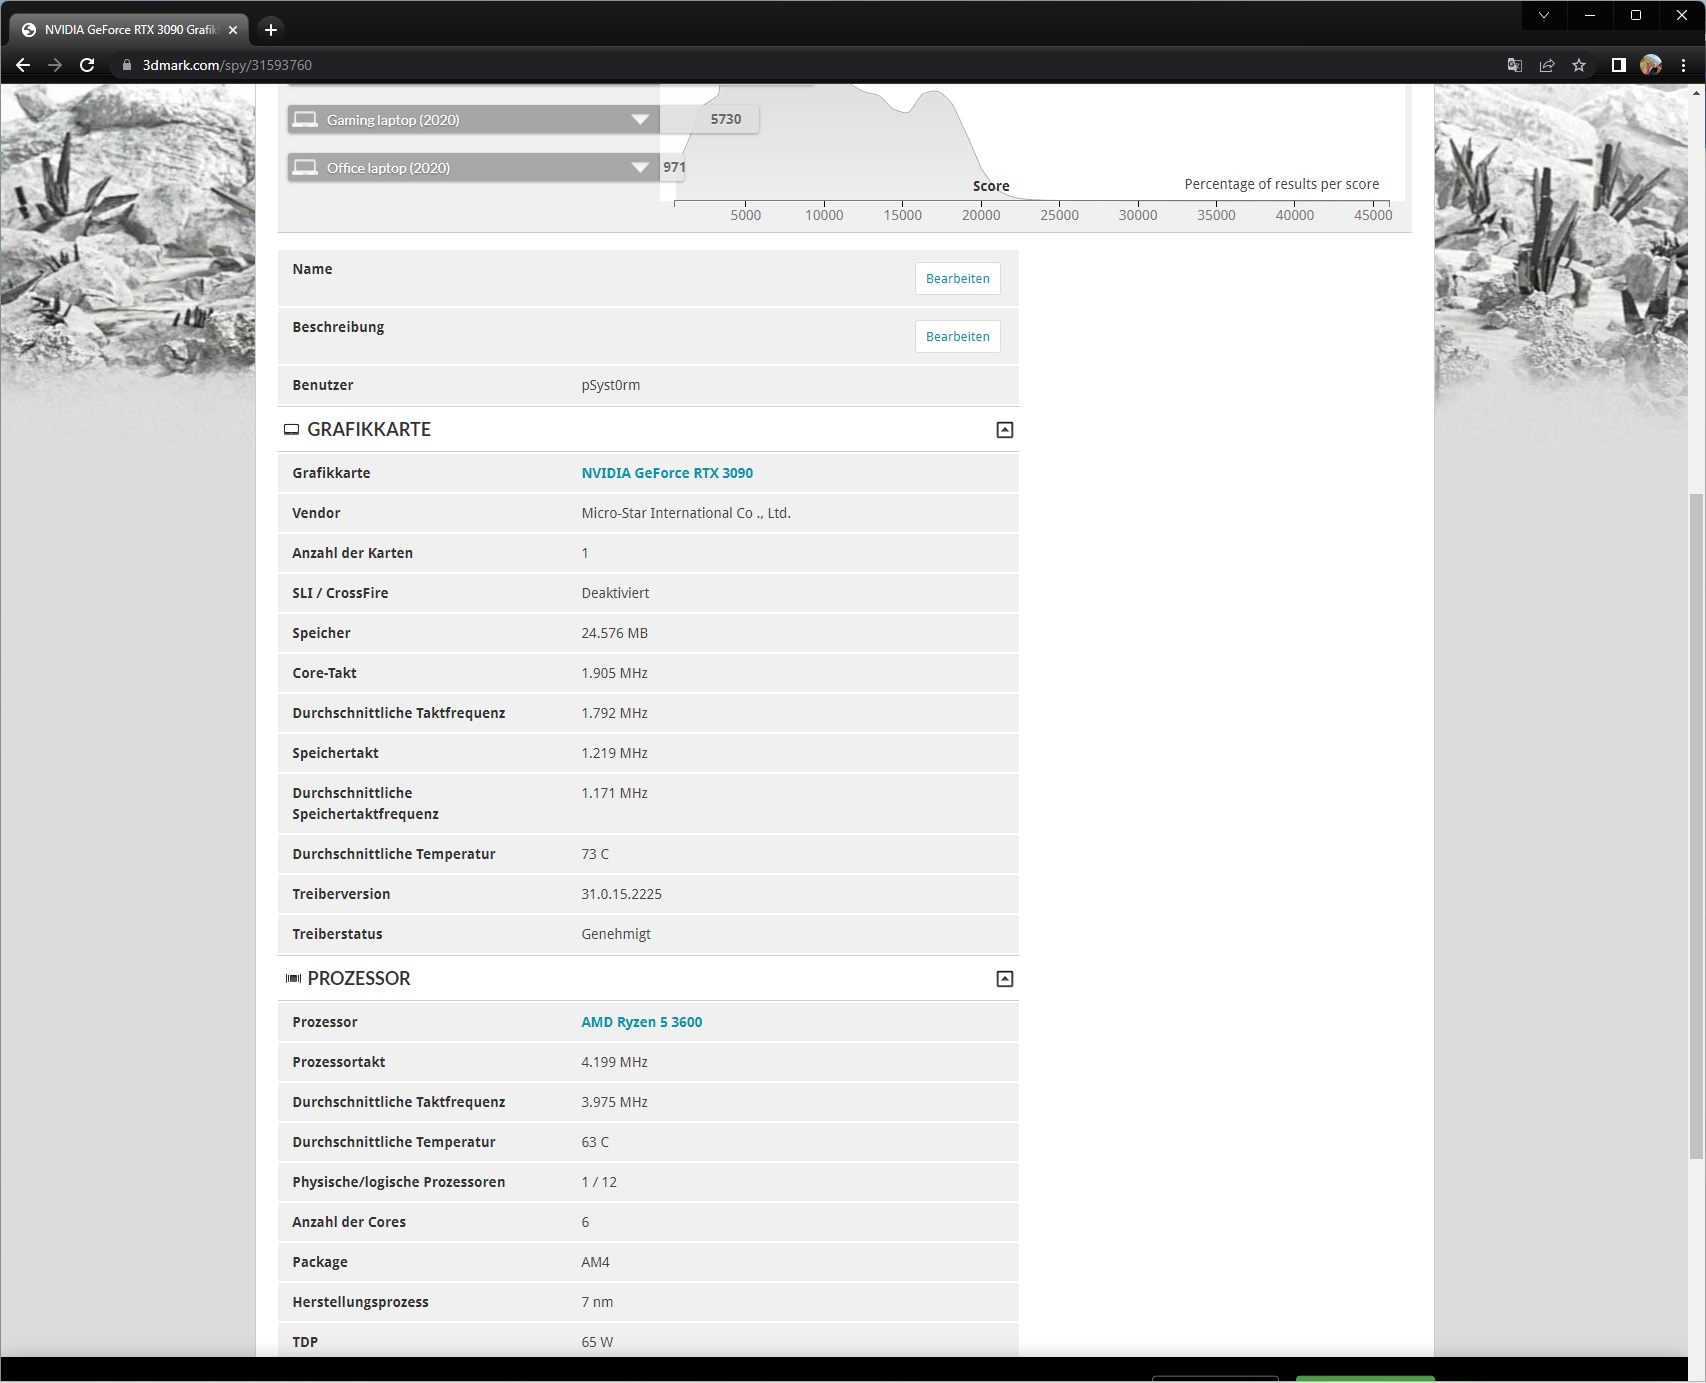Click the TDP value 65 W
The image size is (1706, 1383).
pos(597,1342)
